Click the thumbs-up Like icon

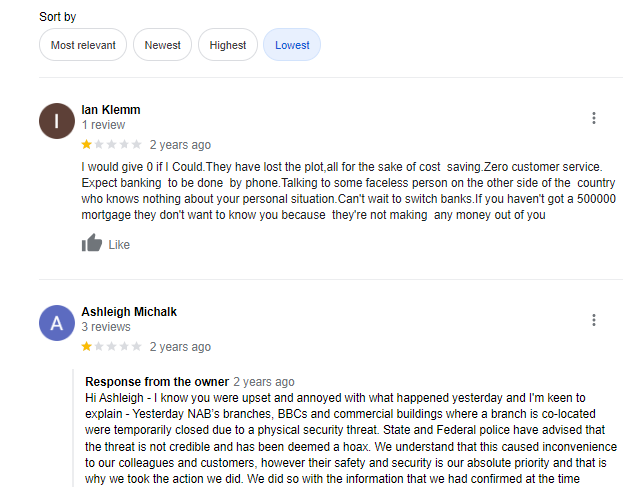coord(92,243)
